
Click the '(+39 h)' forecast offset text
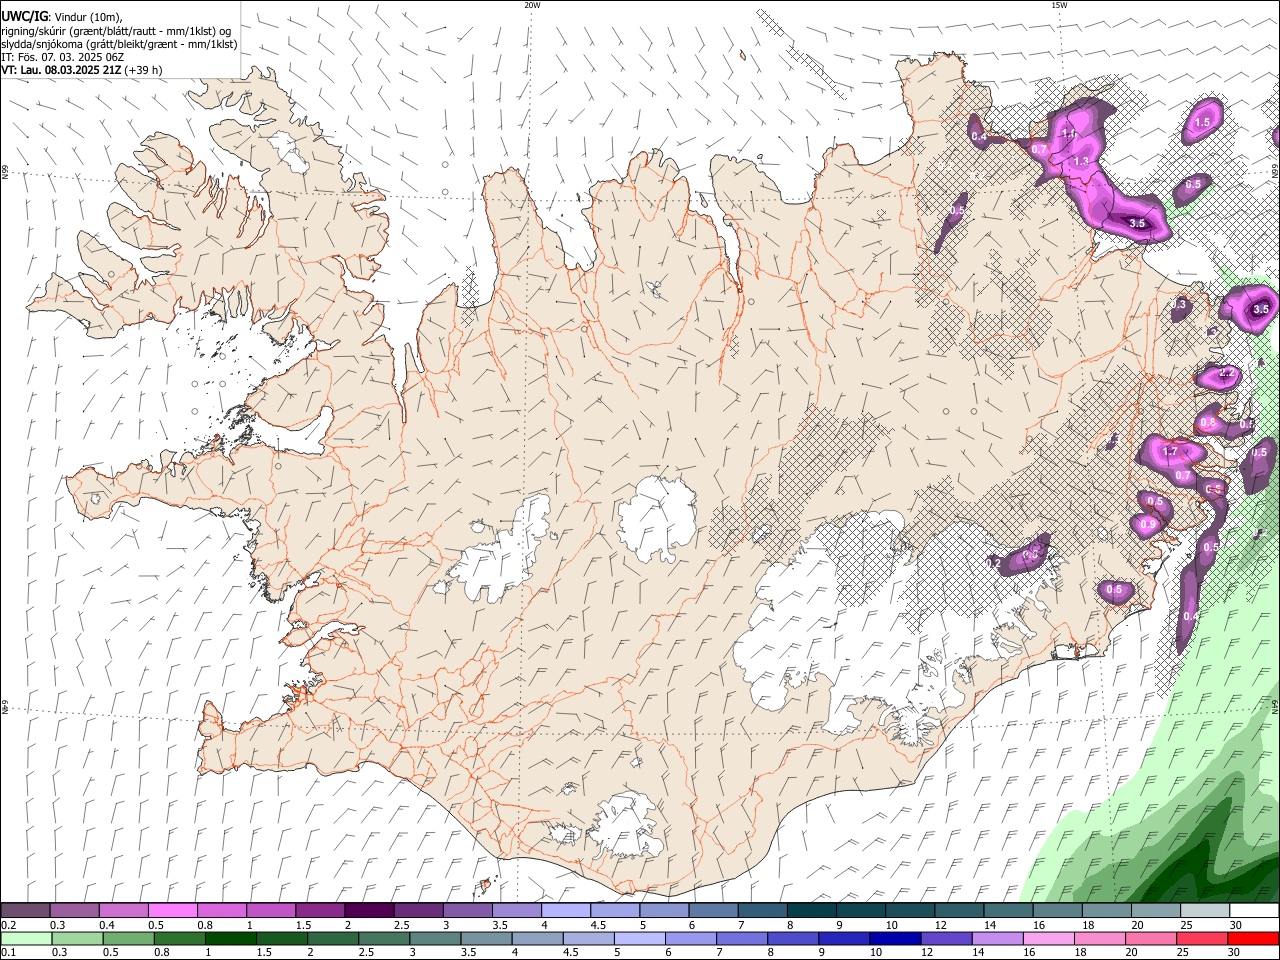(143, 70)
